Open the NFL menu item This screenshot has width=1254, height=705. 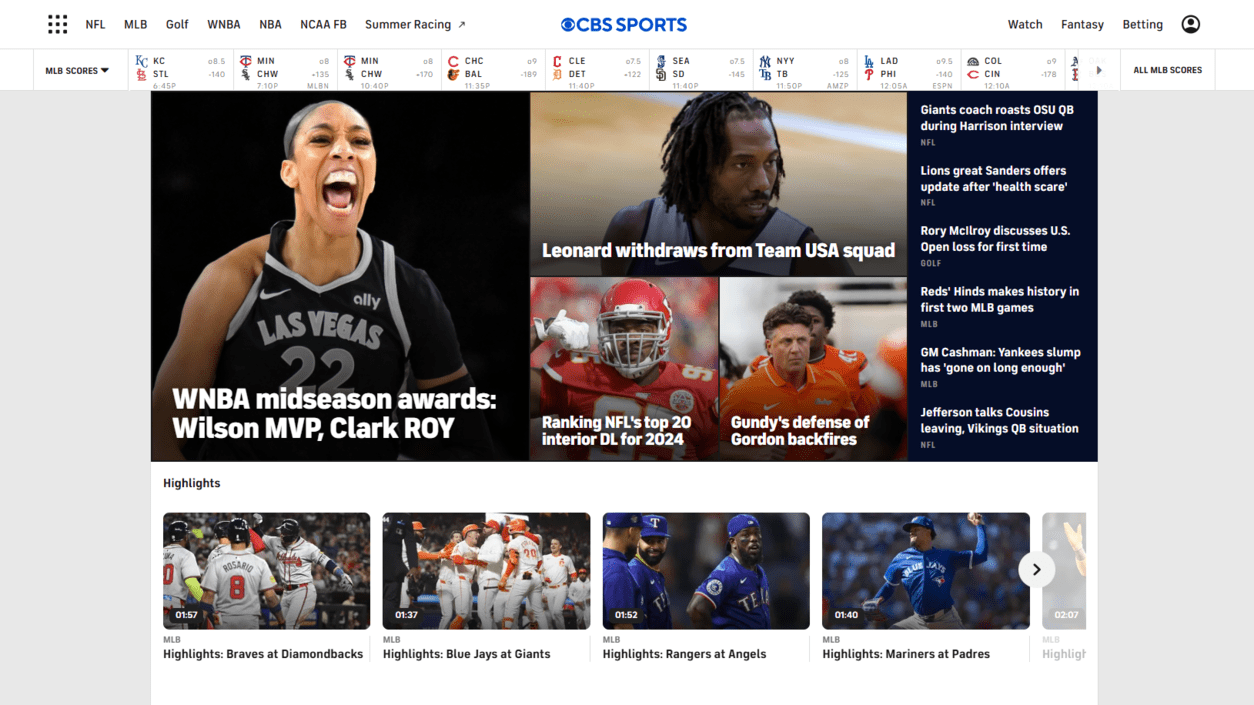(95, 24)
